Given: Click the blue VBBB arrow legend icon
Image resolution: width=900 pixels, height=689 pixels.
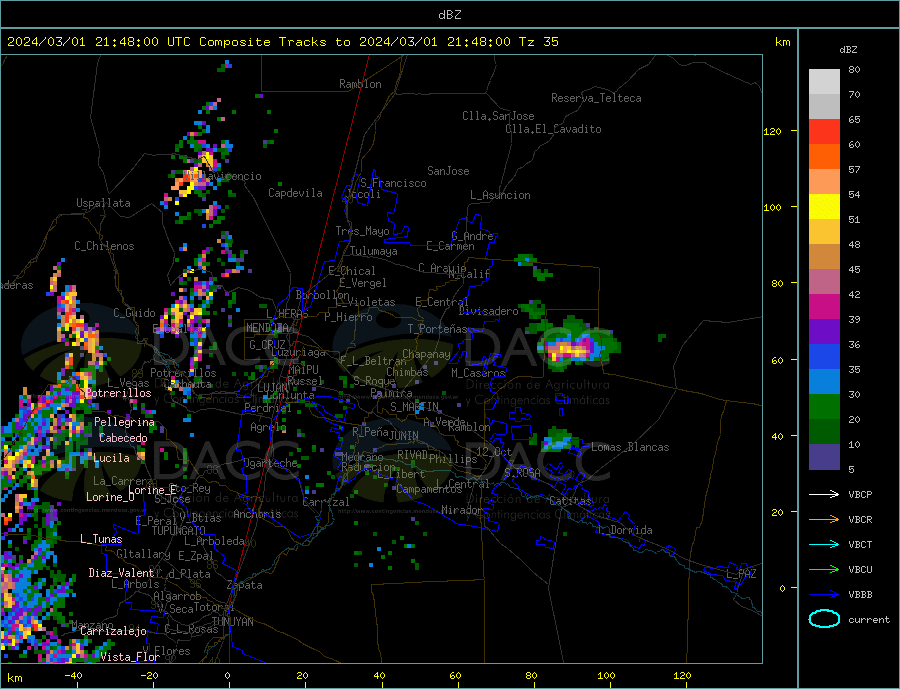Looking at the screenshot, I should tap(824, 595).
